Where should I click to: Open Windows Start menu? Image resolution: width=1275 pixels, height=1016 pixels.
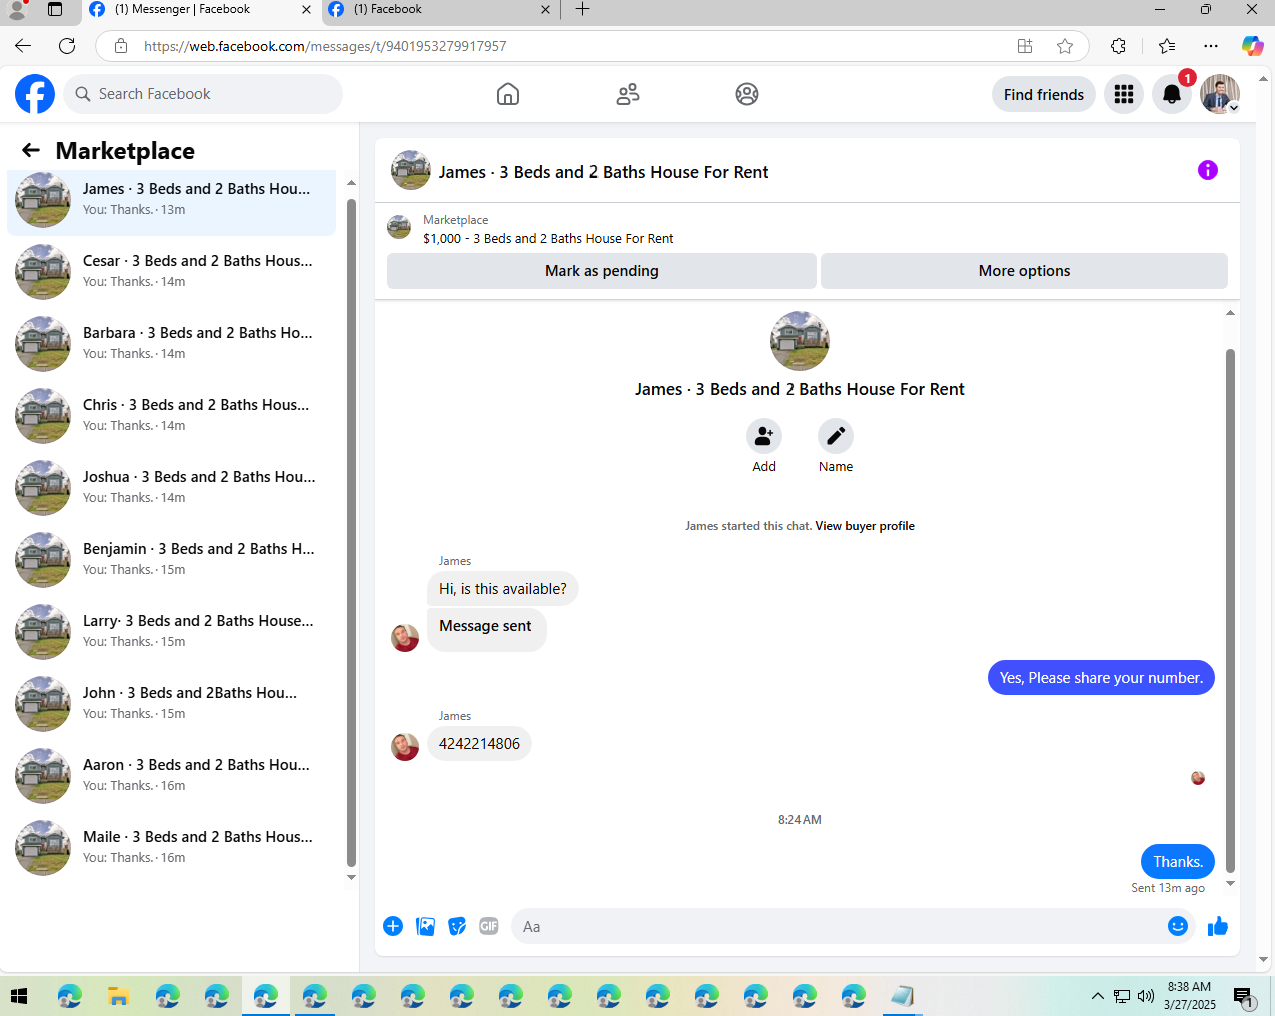click(19, 996)
